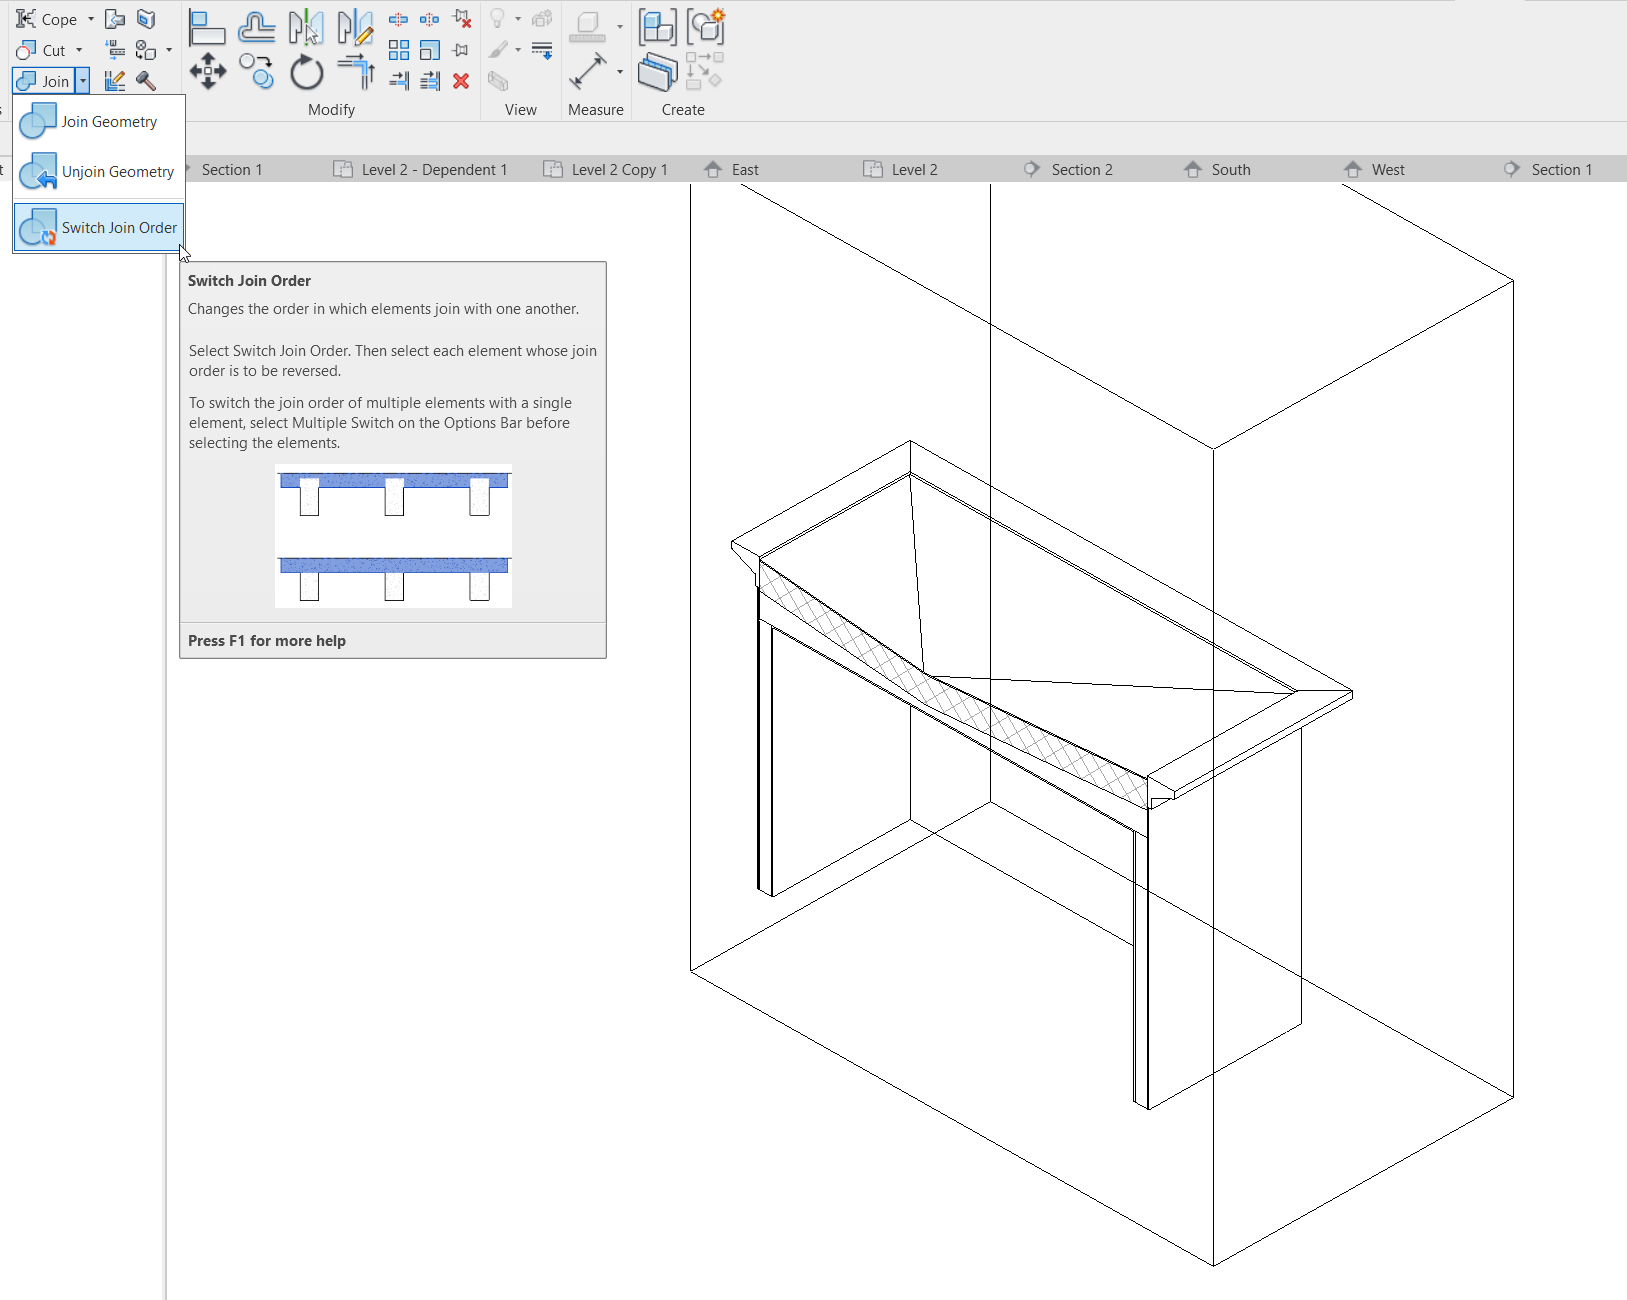The height and width of the screenshot is (1300, 1627).
Task: Activate the Rotate tool
Action: [306, 73]
